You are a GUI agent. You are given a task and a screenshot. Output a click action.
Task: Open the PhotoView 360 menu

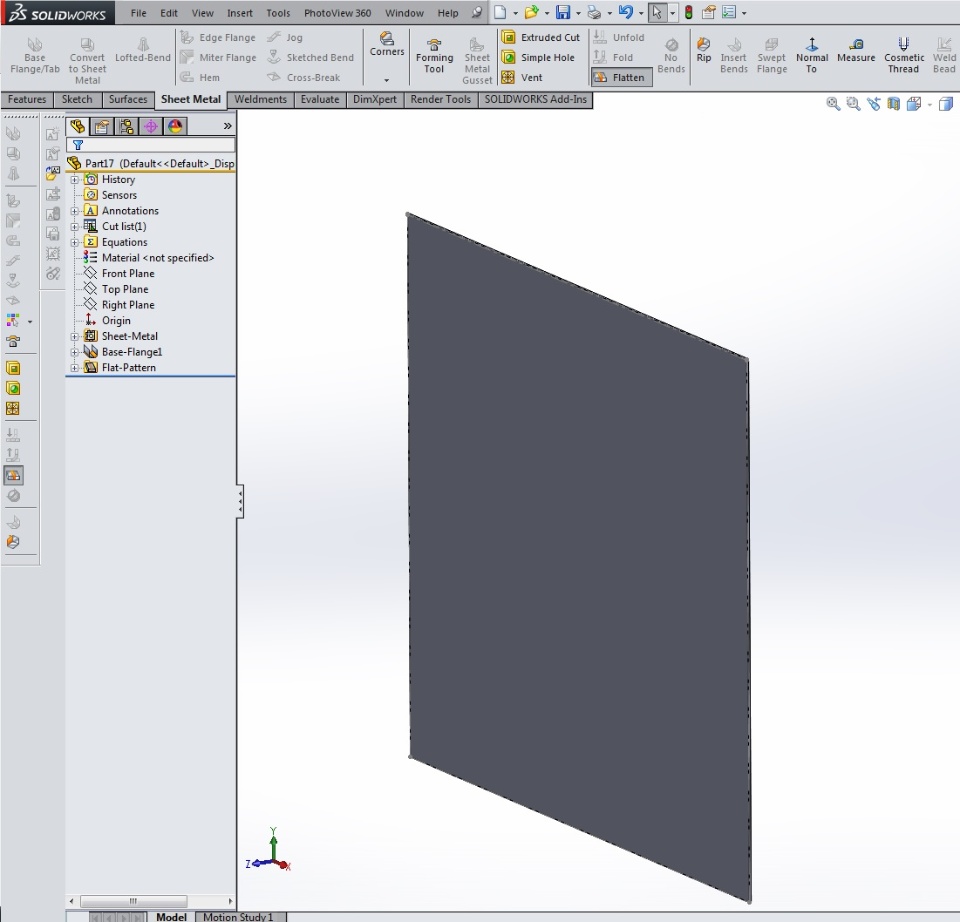[x=337, y=13]
